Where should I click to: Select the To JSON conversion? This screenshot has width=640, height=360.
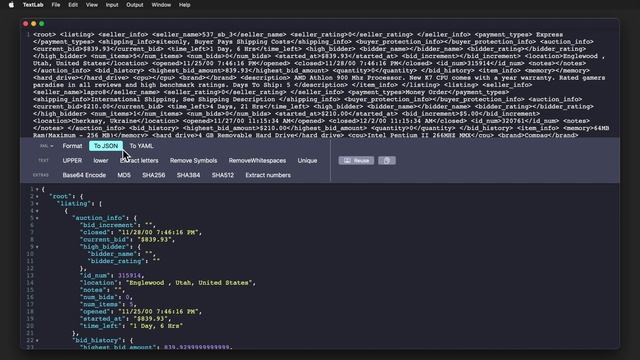pos(106,146)
